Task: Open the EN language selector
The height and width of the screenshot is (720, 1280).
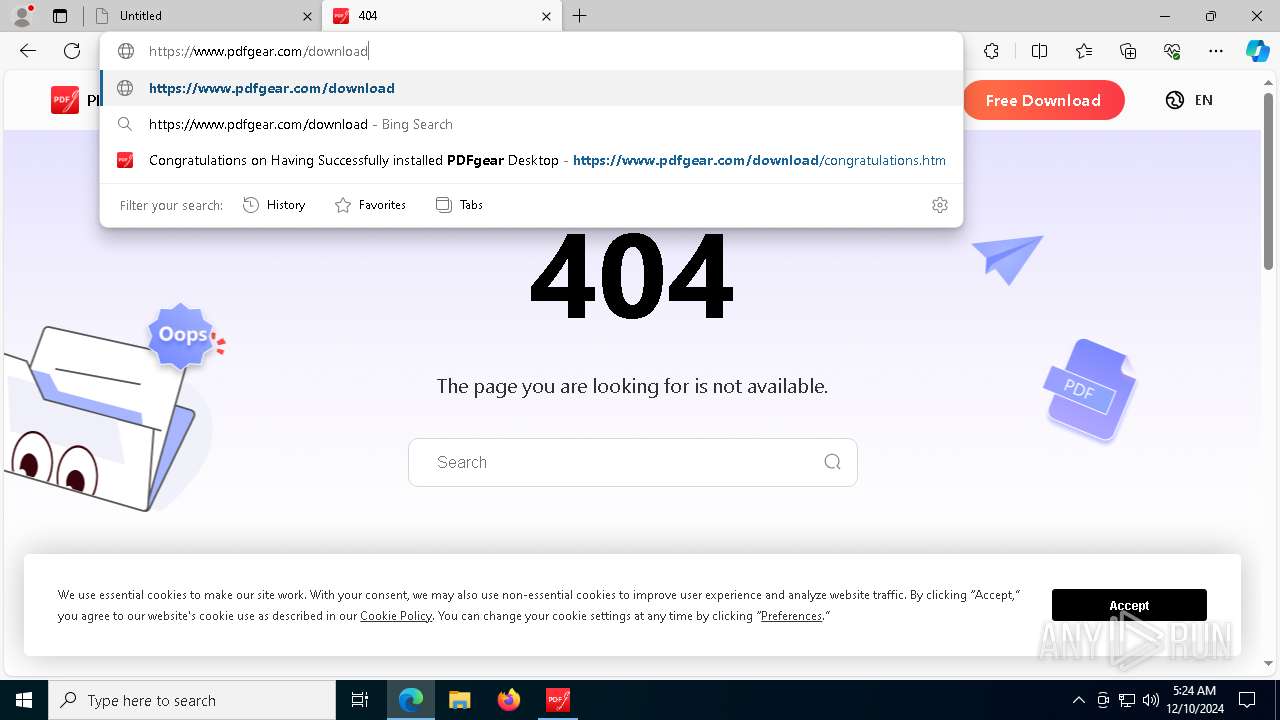Action: [1189, 100]
